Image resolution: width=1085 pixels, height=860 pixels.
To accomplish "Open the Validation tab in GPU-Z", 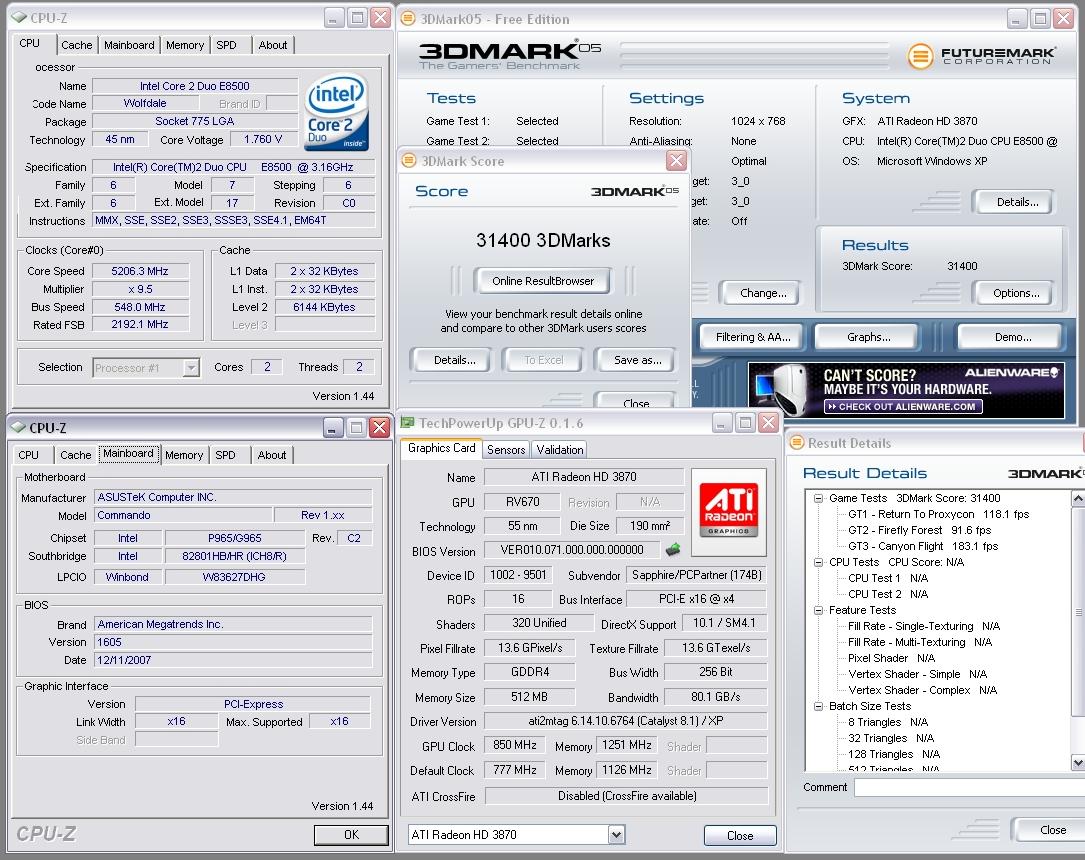I will [x=560, y=450].
